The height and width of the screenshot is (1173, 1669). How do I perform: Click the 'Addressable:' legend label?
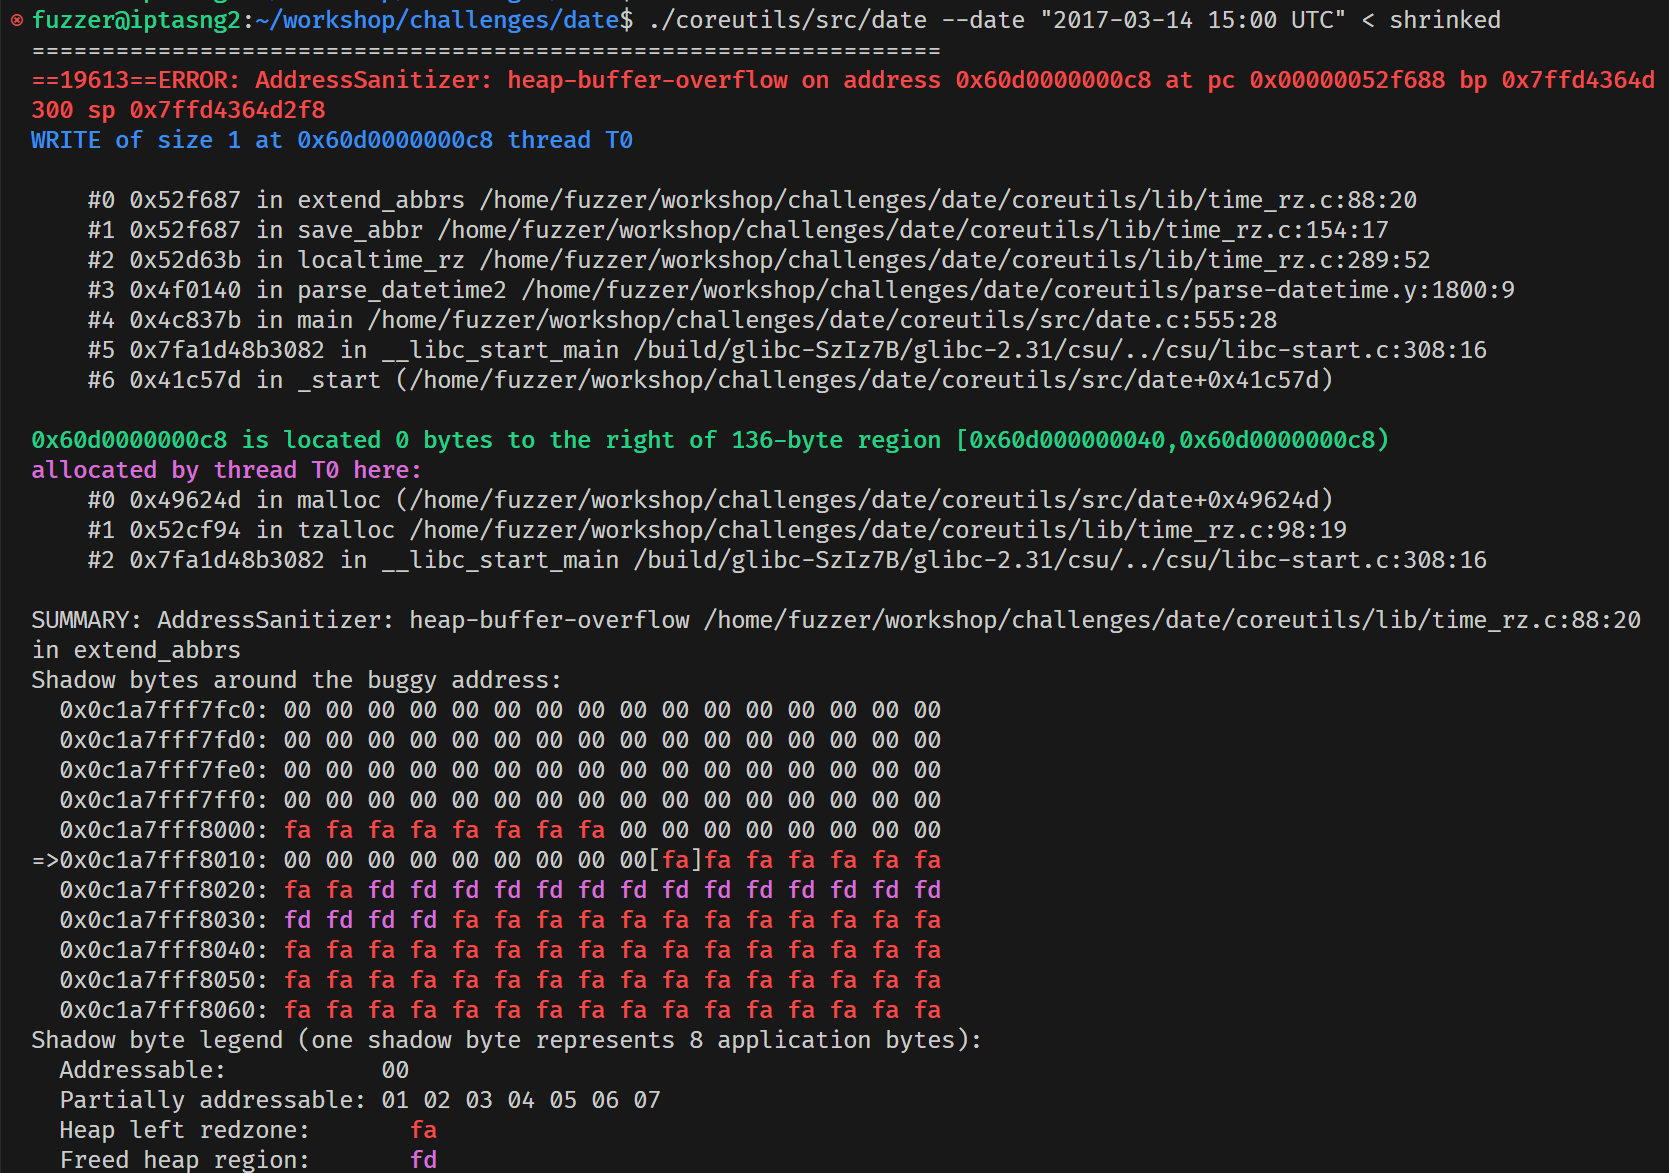coord(143,1070)
